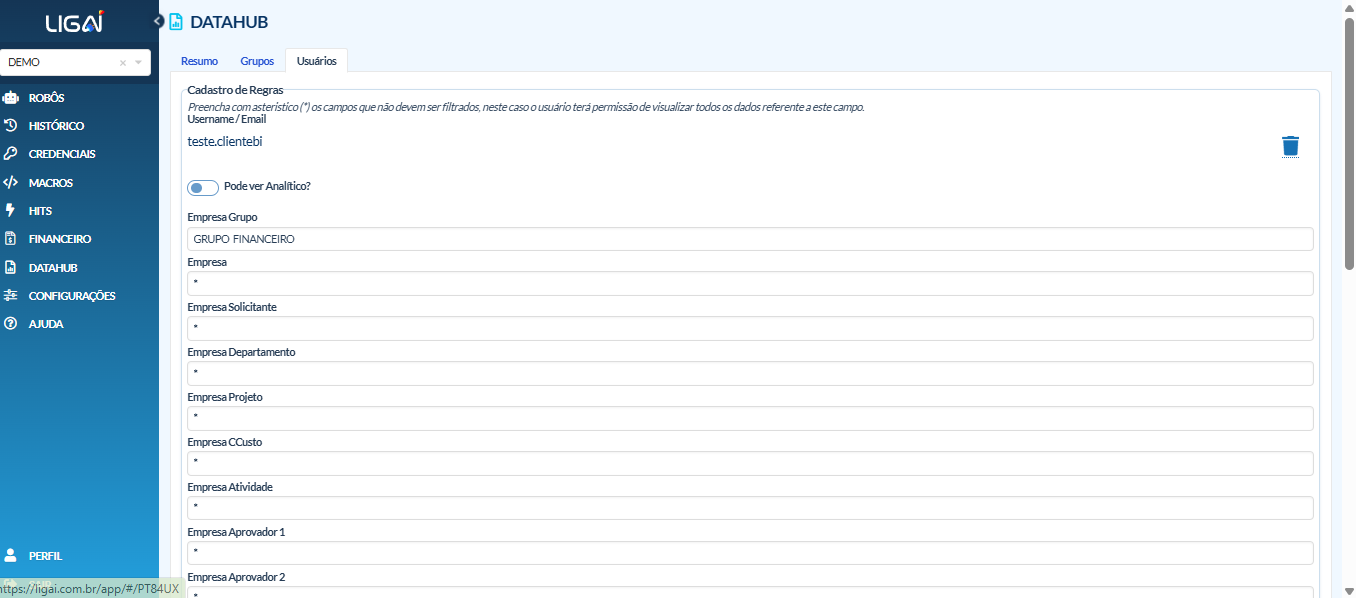The image size is (1356, 598).
Task: Click the Empresa Departamento input field
Action: (x=750, y=374)
